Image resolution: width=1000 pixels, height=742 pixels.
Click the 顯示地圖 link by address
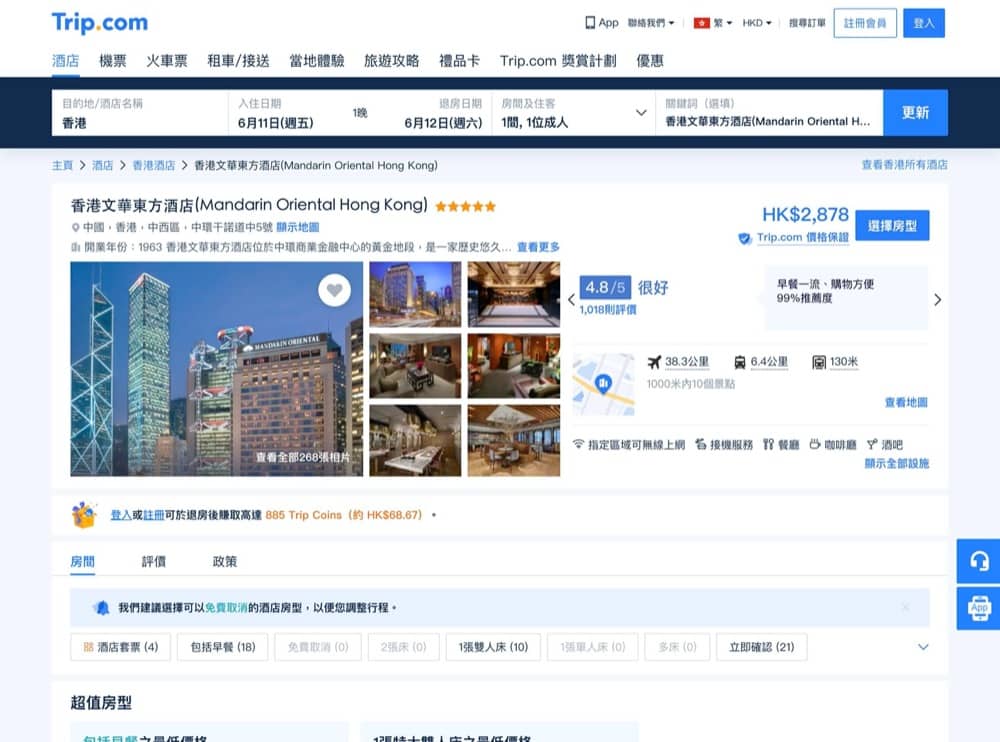pyautogui.click(x=297, y=227)
